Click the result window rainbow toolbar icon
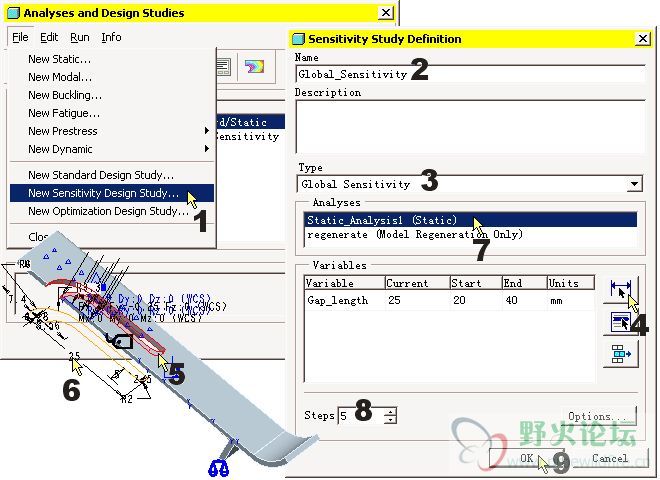This screenshot has width=660, height=480. (x=254, y=67)
